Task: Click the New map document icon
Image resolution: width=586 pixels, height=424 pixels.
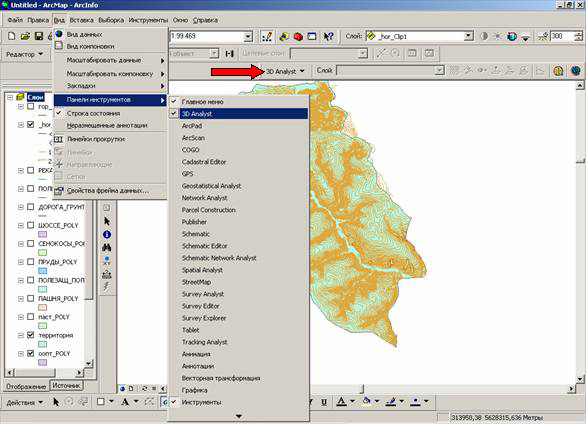Action: click(x=12, y=36)
